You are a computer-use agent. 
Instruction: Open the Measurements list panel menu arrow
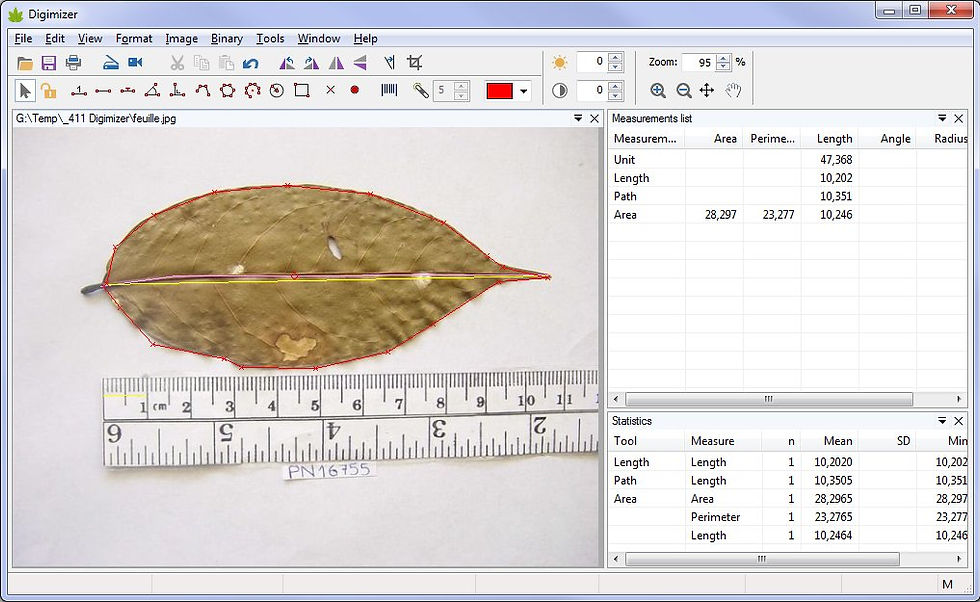(x=941, y=118)
